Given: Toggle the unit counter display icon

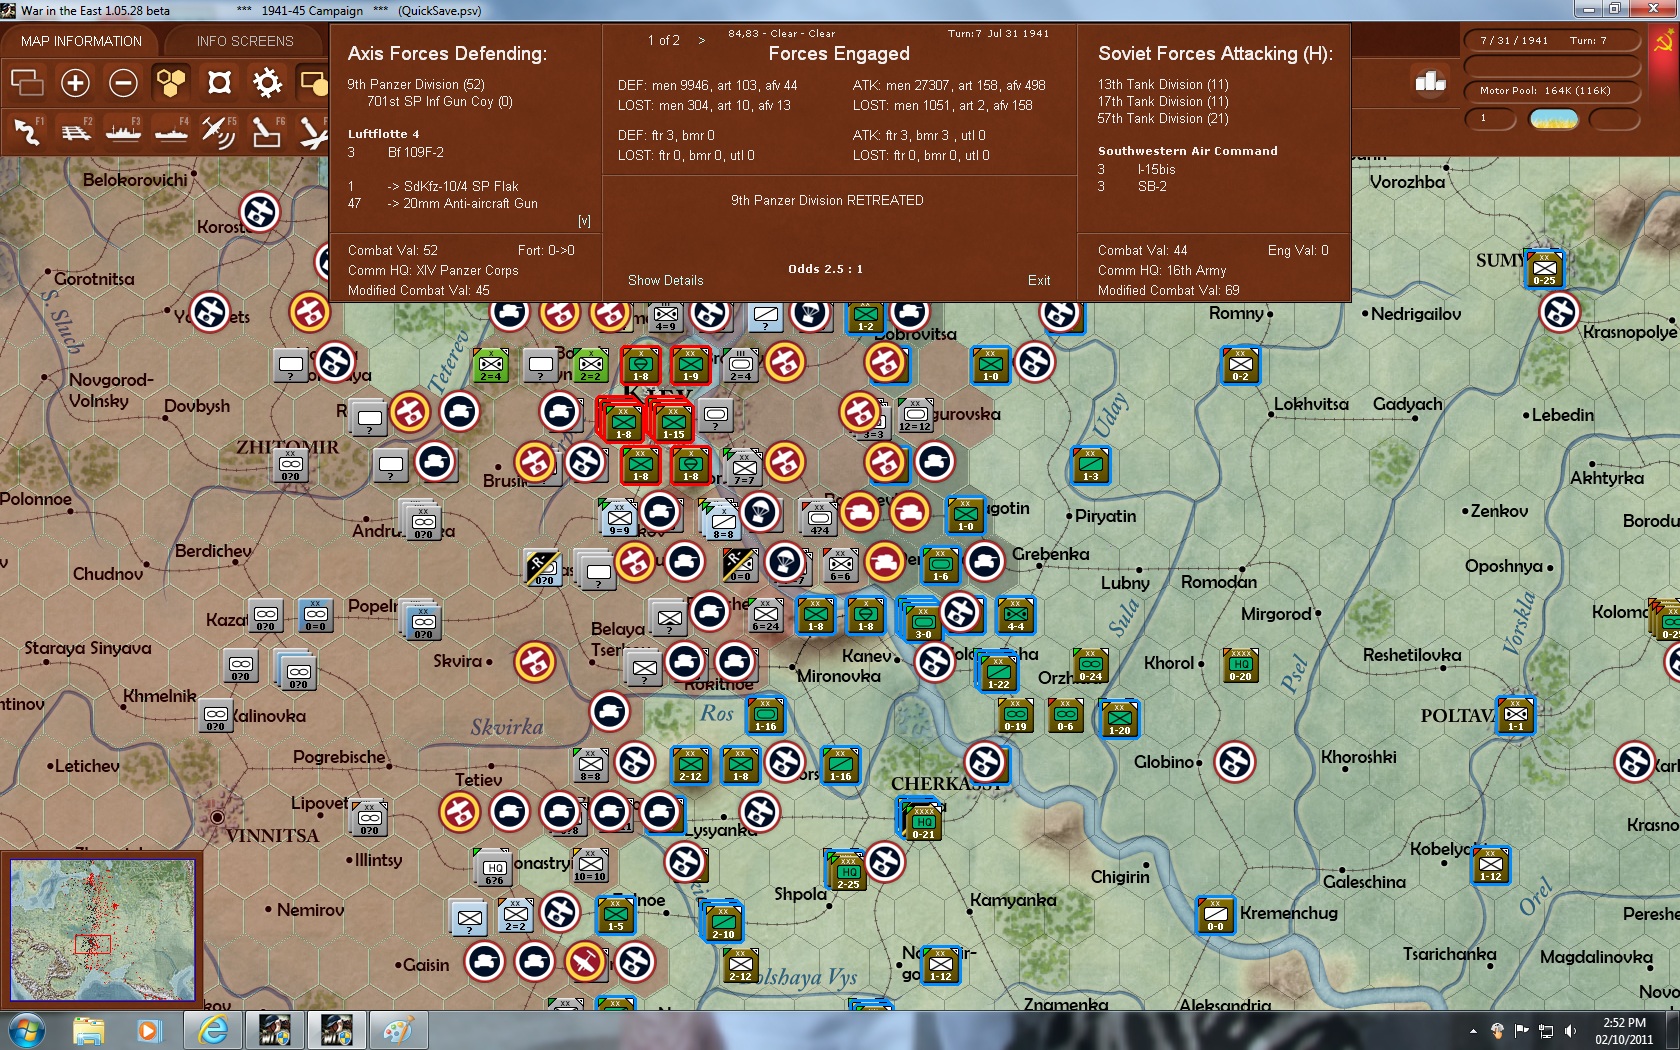Looking at the screenshot, I should pyautogui.click(x=313, y=82).
